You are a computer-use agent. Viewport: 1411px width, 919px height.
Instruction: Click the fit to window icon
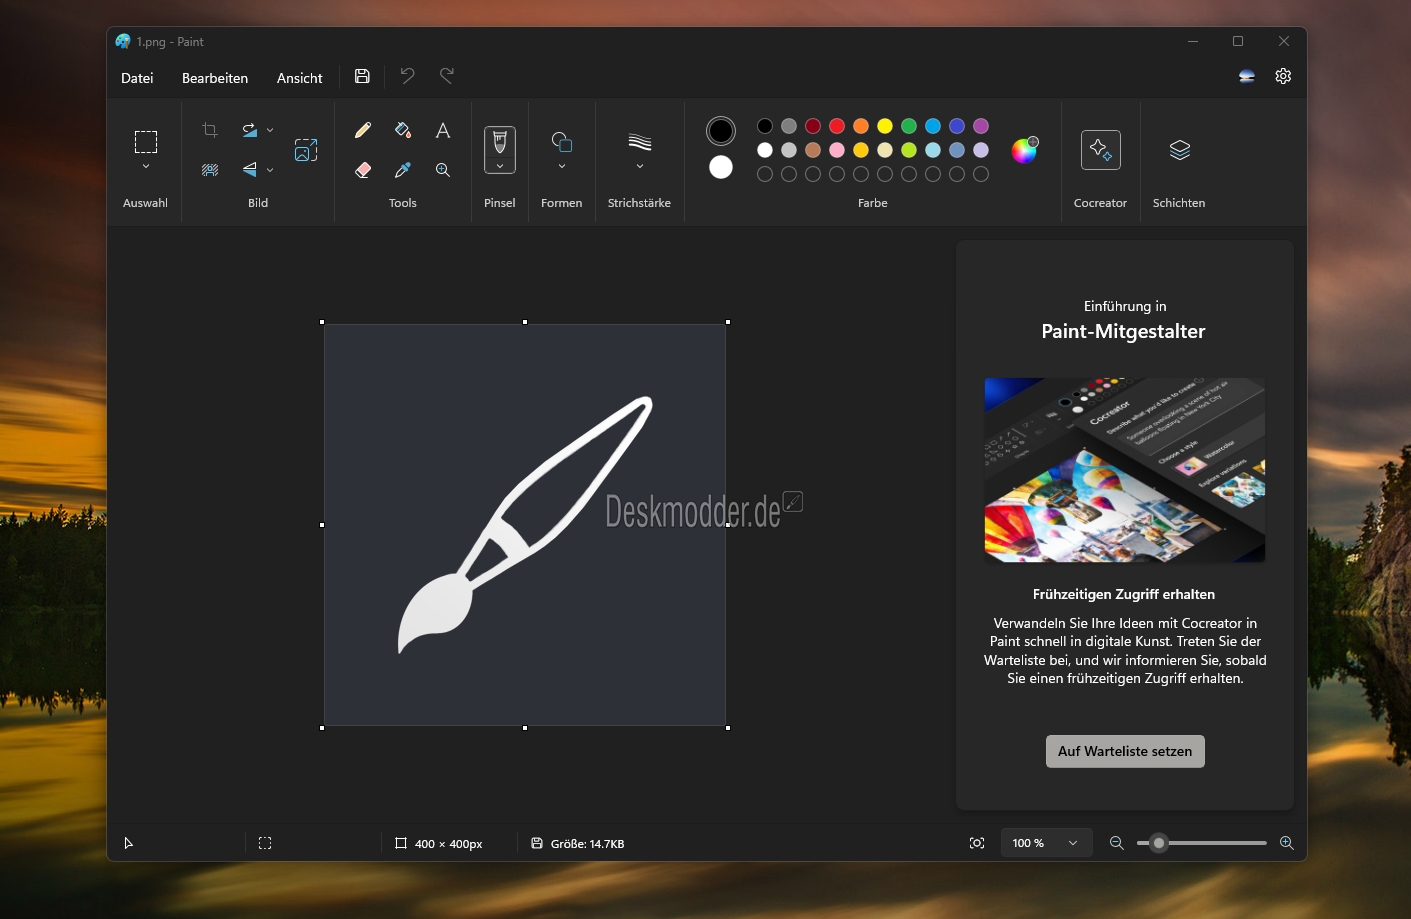pos(977,843)
